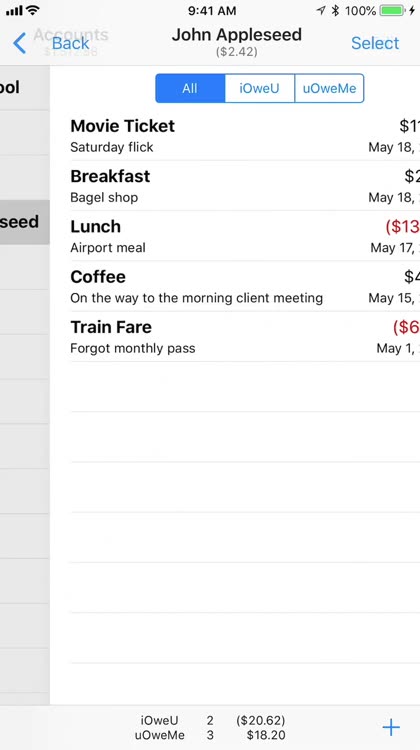Open the Coffee transaction entry
This screenshot has width=420, height=750.
click(245, 286)
